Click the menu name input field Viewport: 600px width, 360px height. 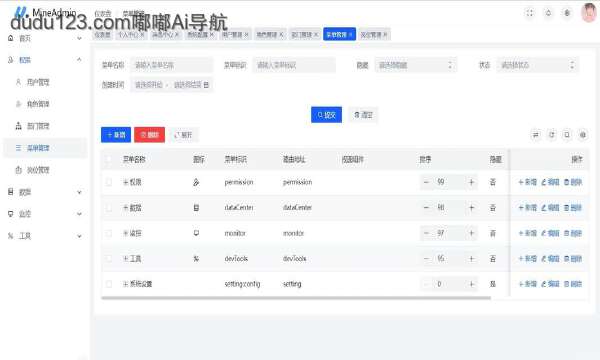tap(172, 65)
